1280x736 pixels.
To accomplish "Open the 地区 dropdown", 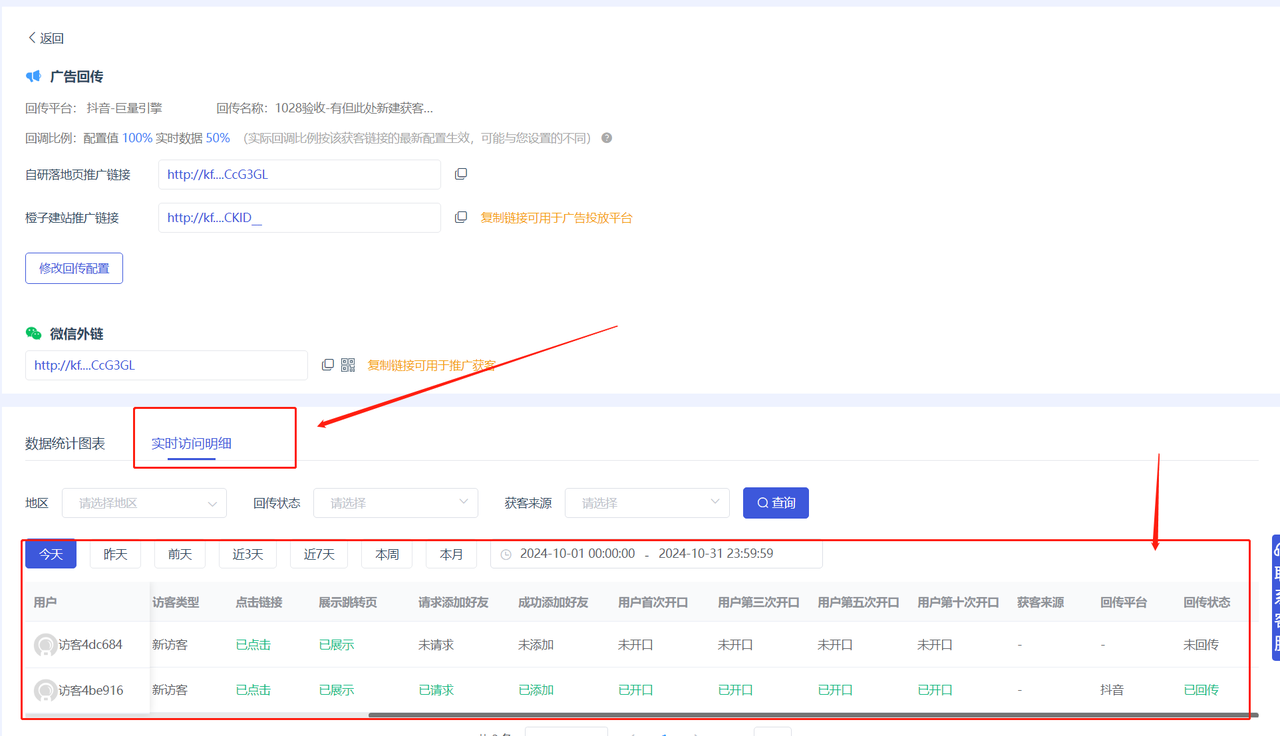I will click(144, 503).
